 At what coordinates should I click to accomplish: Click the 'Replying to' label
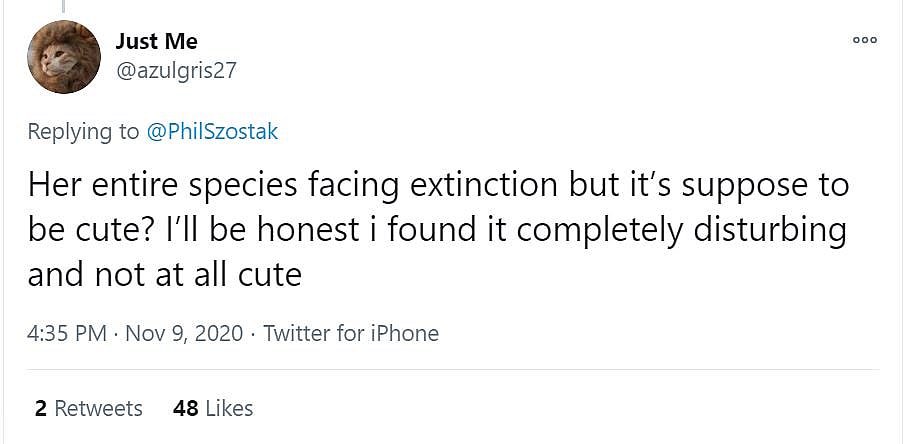click(84, 131)
